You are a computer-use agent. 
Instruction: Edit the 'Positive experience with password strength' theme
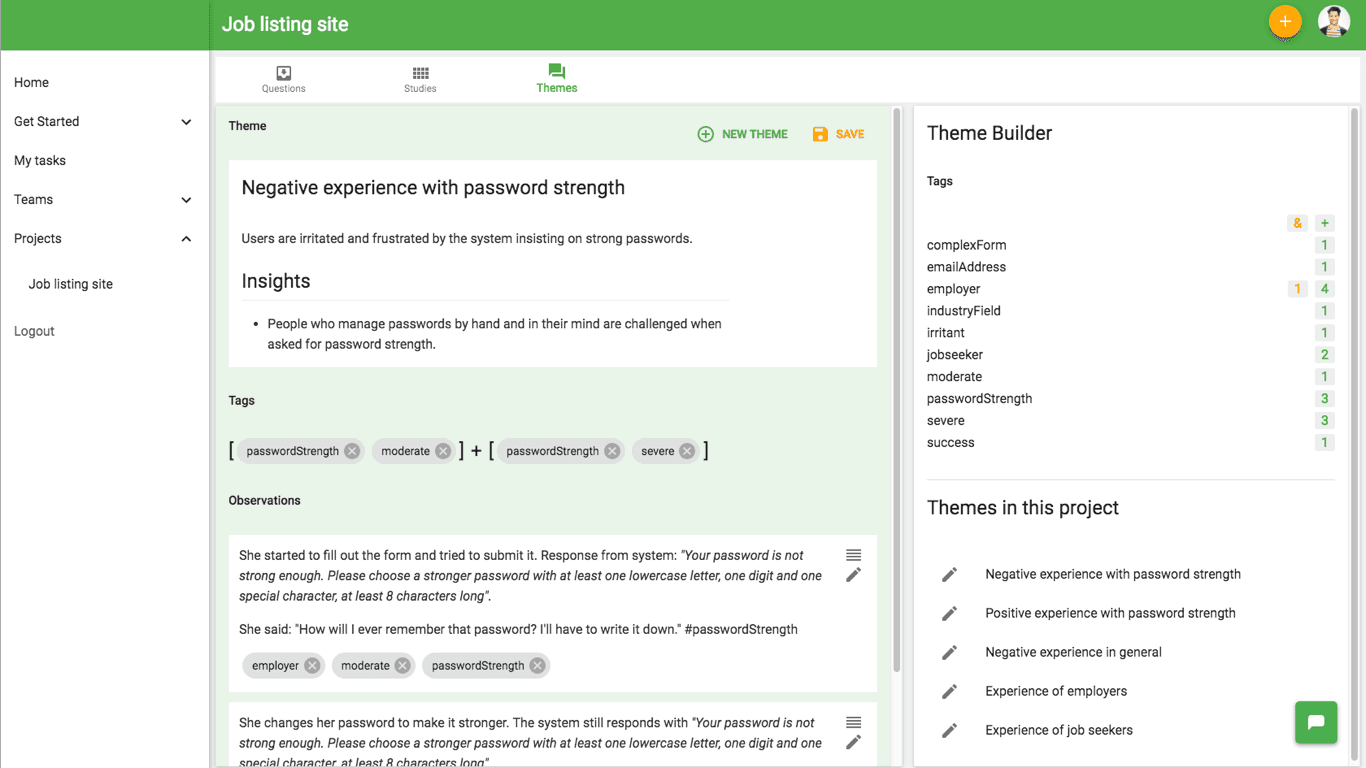pos(949,613)
